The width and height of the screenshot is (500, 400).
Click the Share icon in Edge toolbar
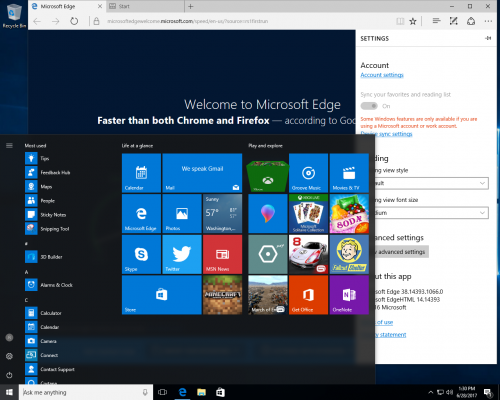click(471, 21)
